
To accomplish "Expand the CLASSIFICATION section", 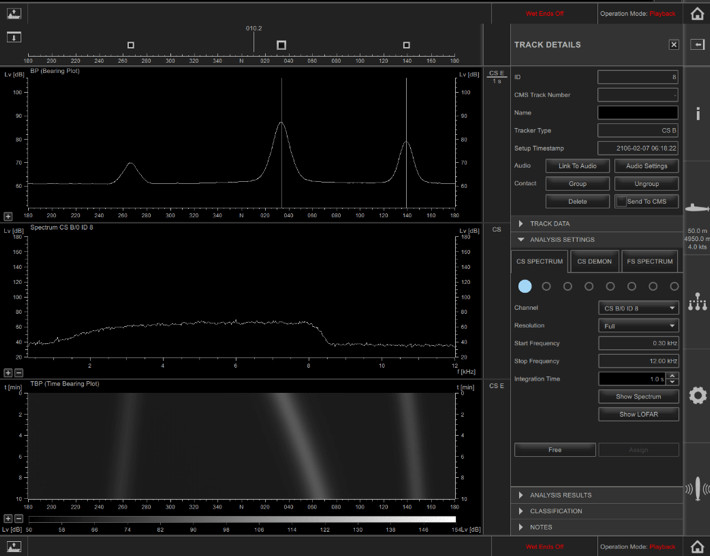I will (597, 511).
